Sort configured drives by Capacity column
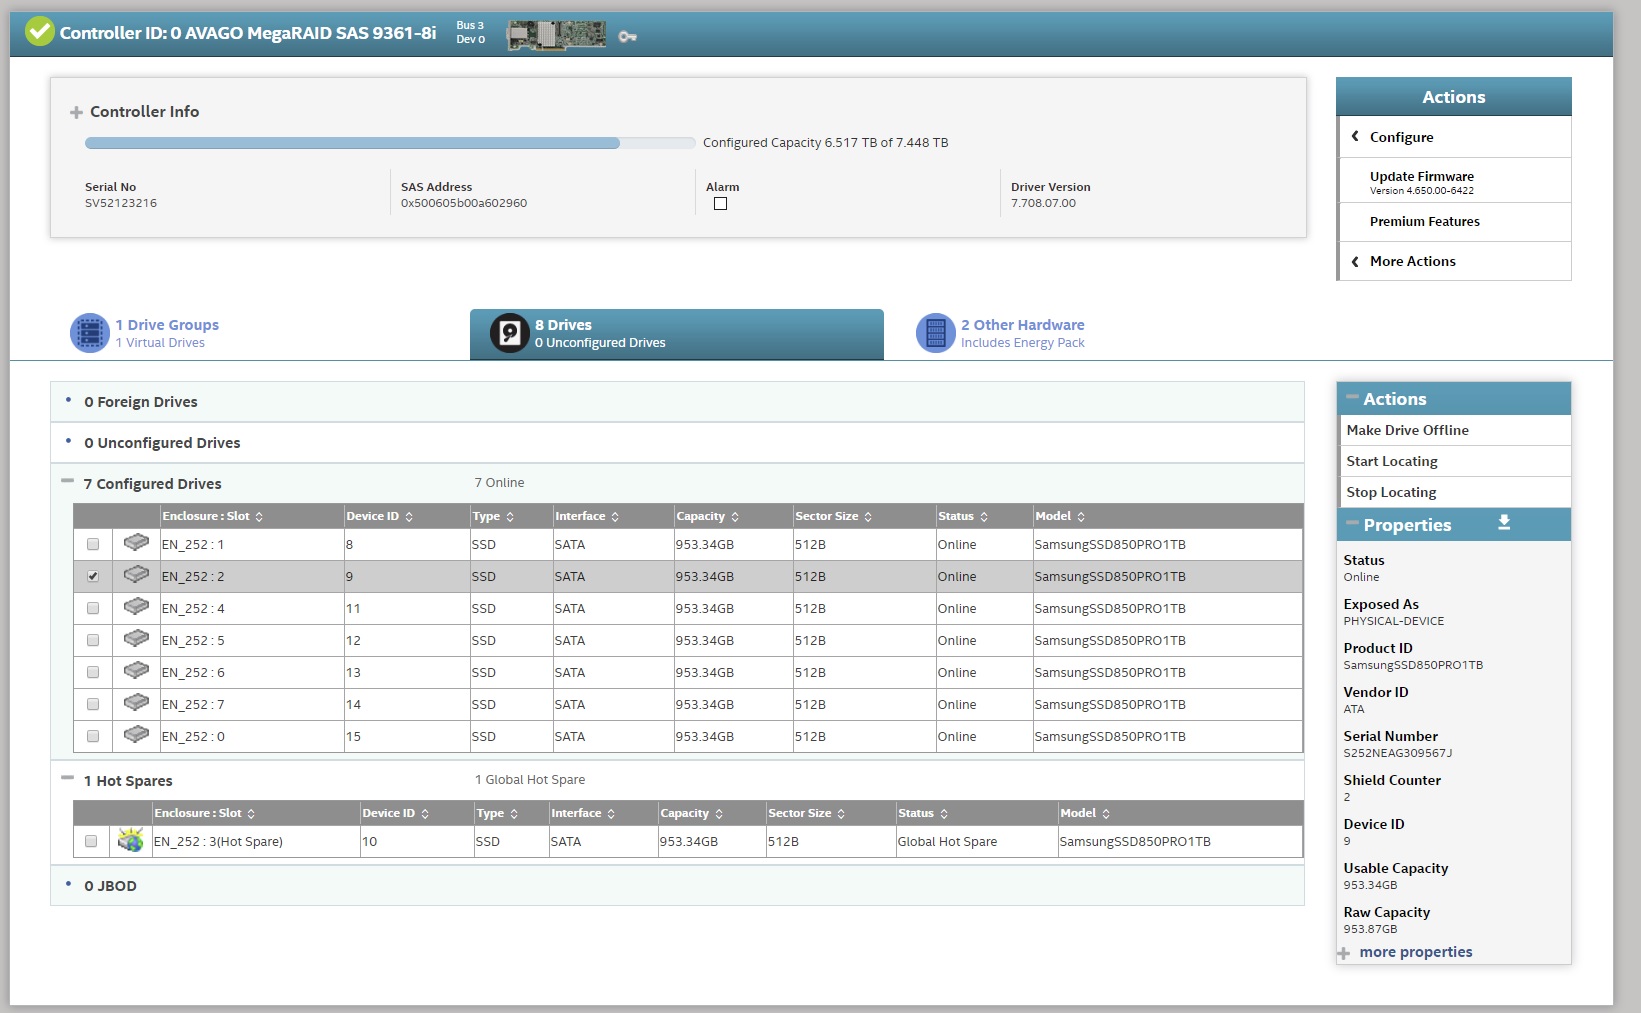The height and width of the screenshot is (1013, 1641). [x=735, y=517]
